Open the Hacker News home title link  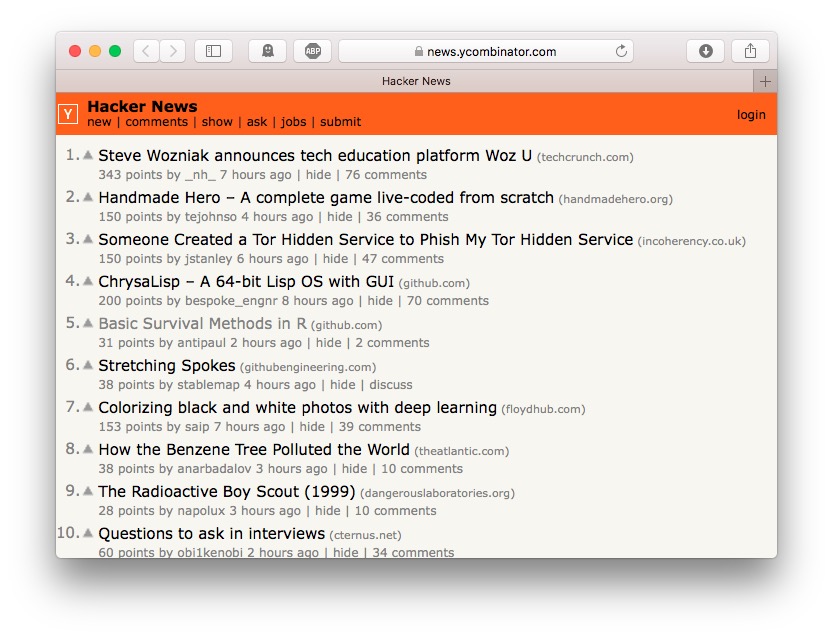[142, 106]
